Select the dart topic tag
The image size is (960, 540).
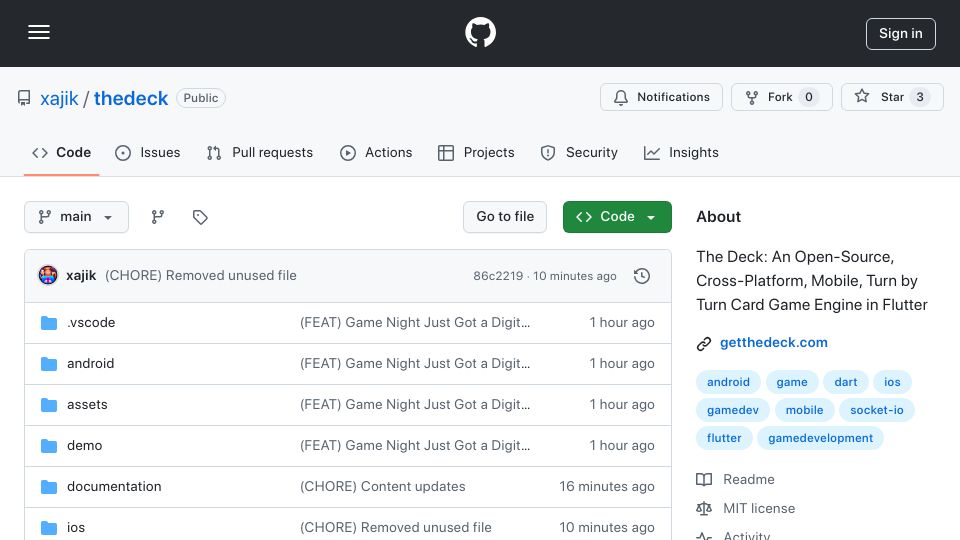coord(846,382)
